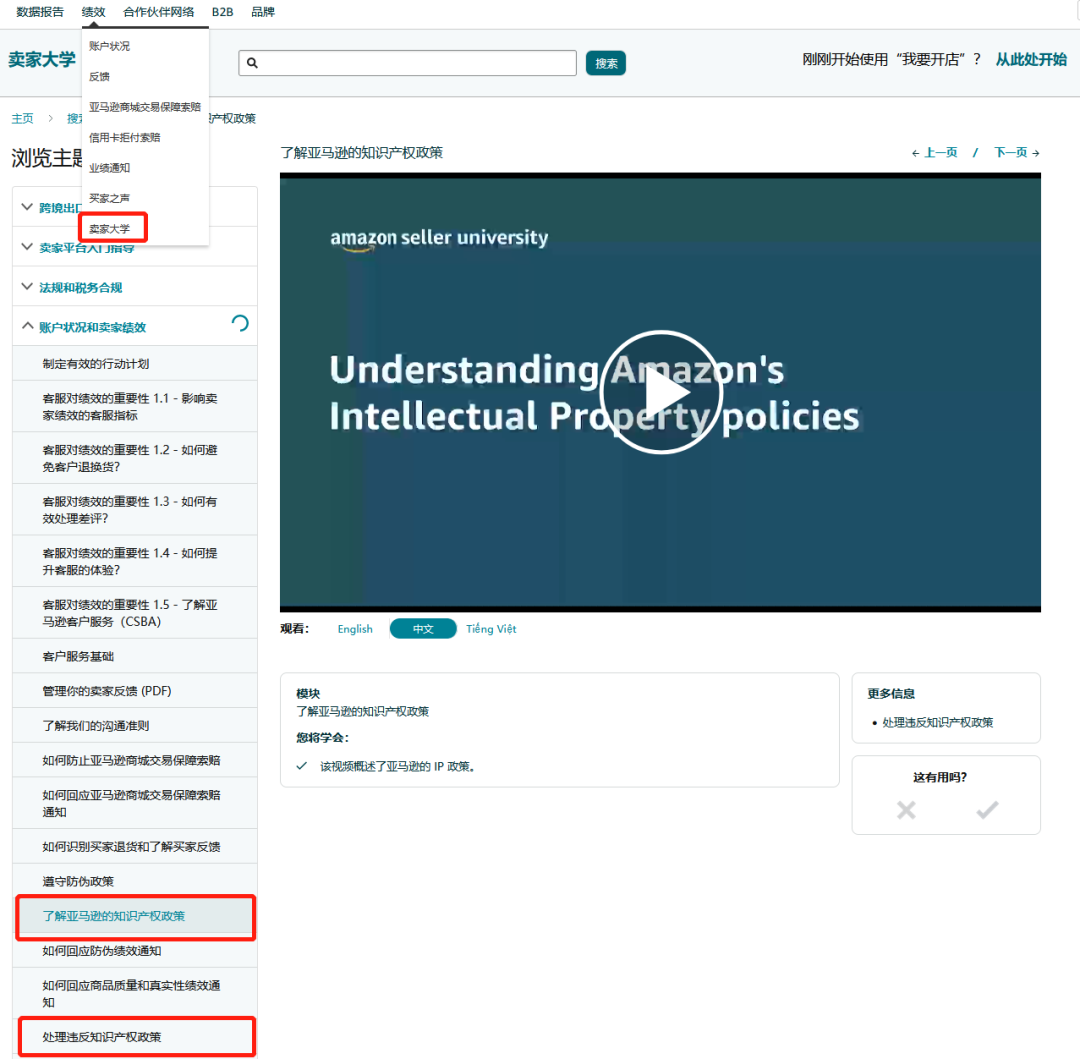The width and height of the screenshot is (1080, 1059).
Task: Open 如何回应防伪绩效通知 lesson
Action: click(x=135, y=950)
